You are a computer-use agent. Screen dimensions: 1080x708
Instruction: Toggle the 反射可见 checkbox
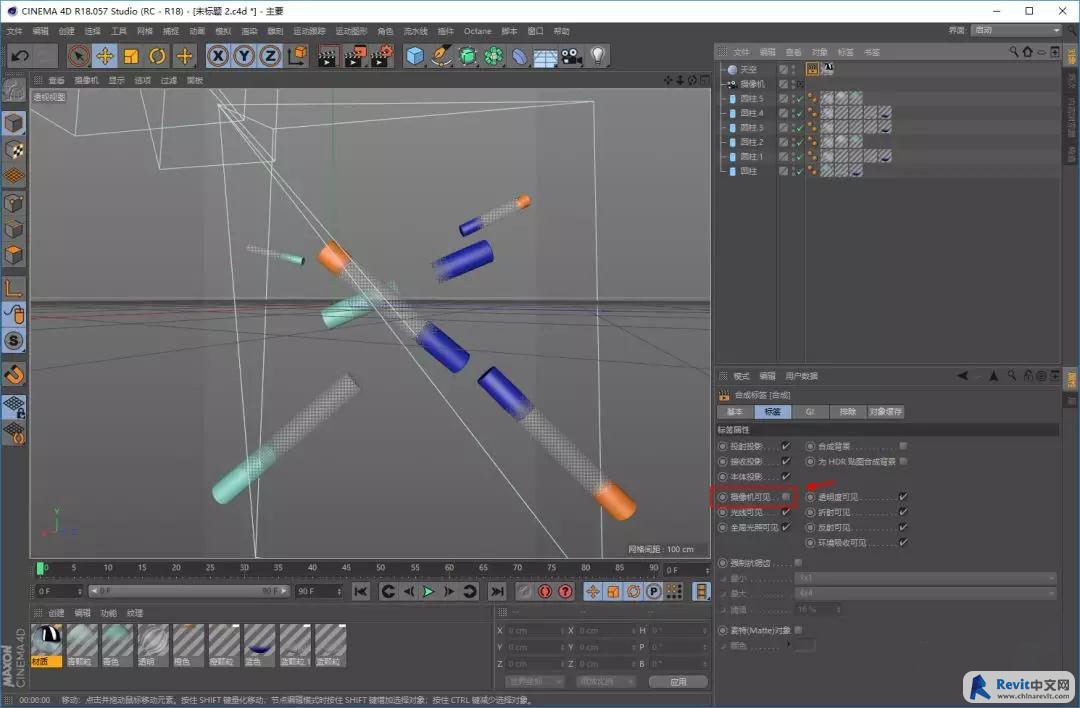tap(903, 528)
